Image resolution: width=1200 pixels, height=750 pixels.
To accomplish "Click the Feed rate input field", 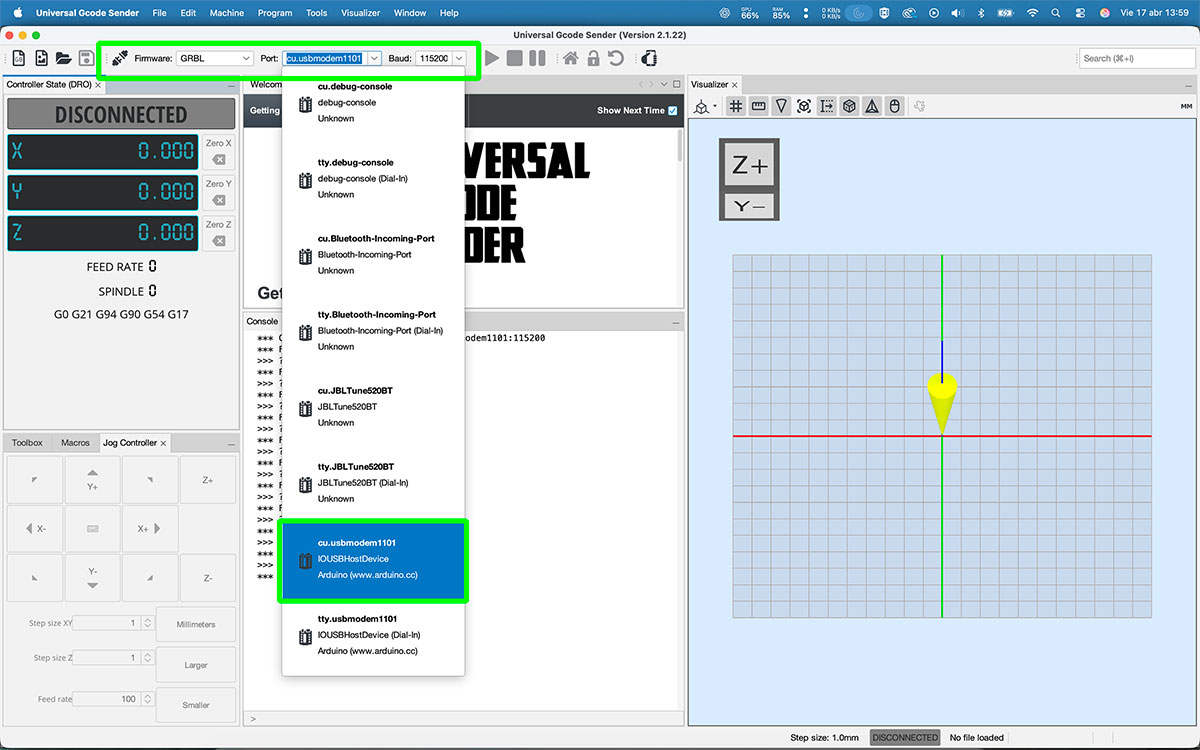I will pos(107,699).
